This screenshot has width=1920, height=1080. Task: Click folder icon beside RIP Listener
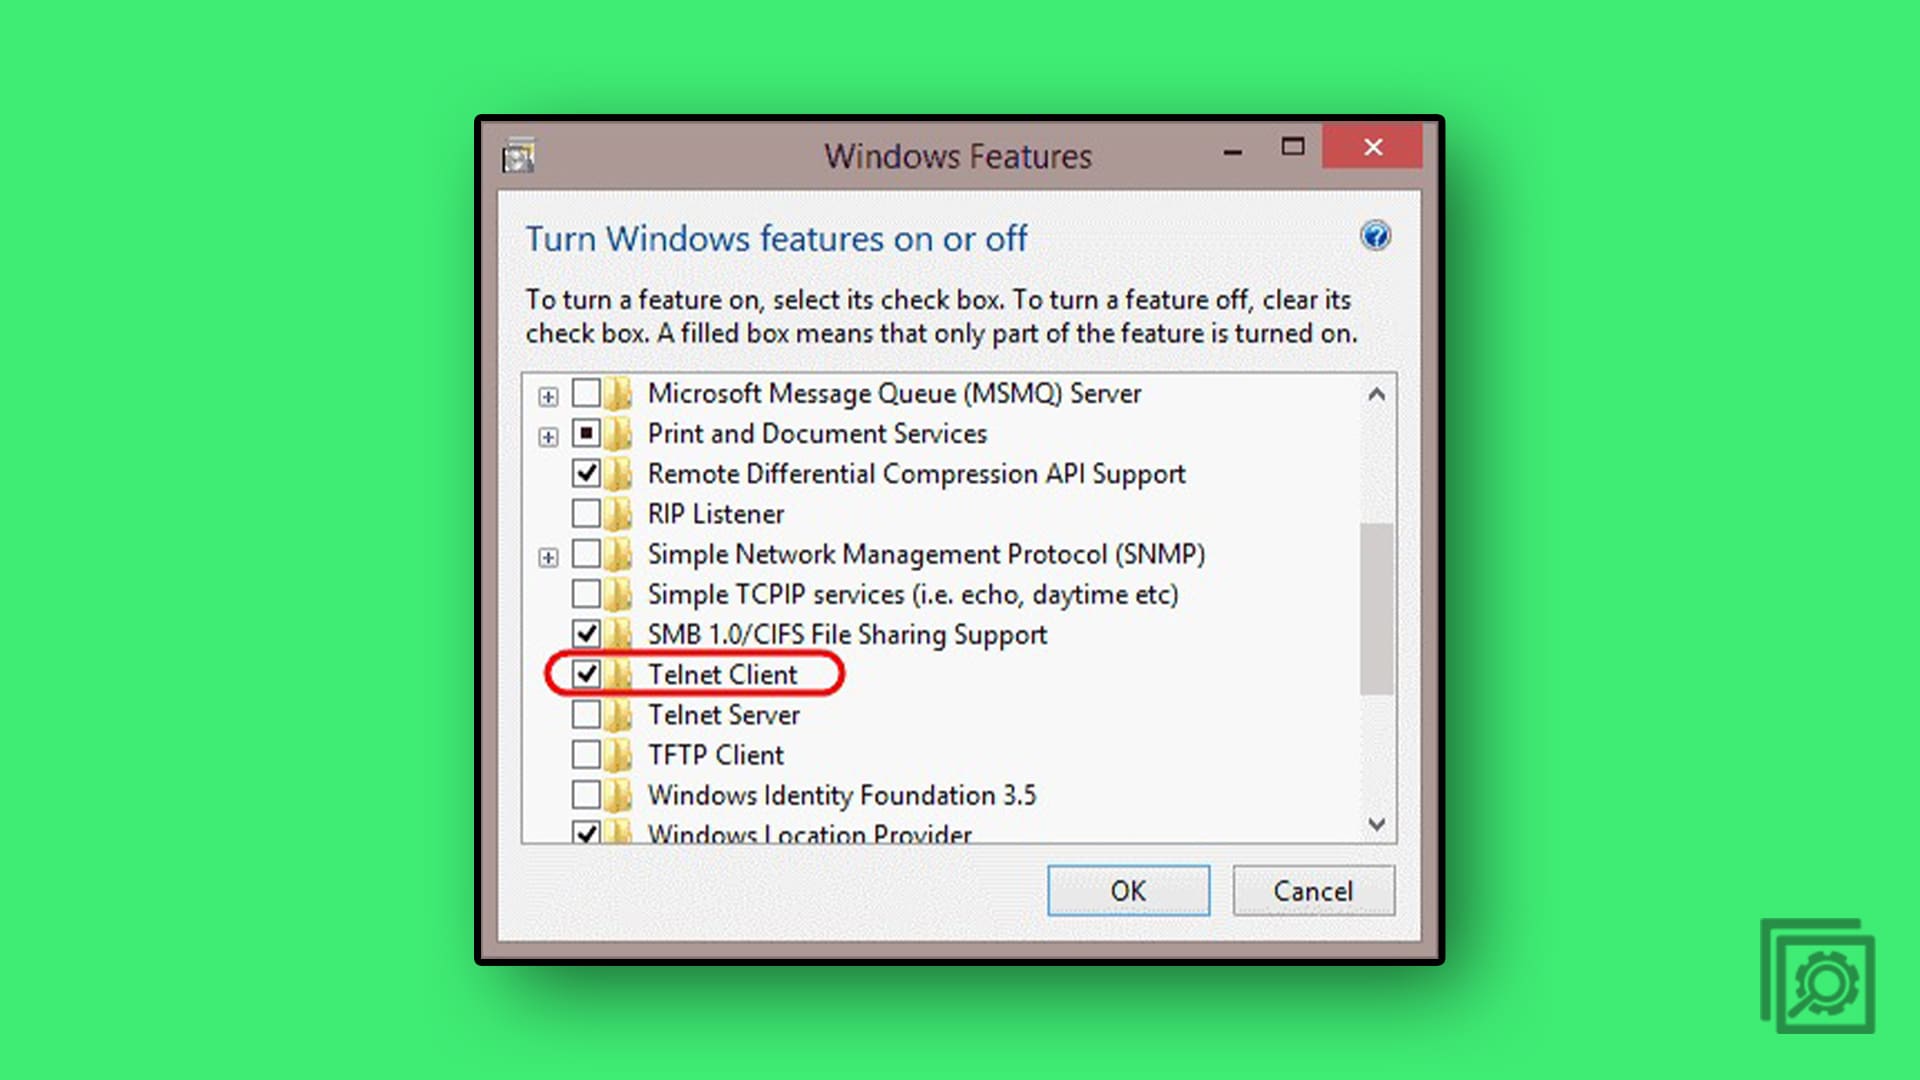pos(619,514)
